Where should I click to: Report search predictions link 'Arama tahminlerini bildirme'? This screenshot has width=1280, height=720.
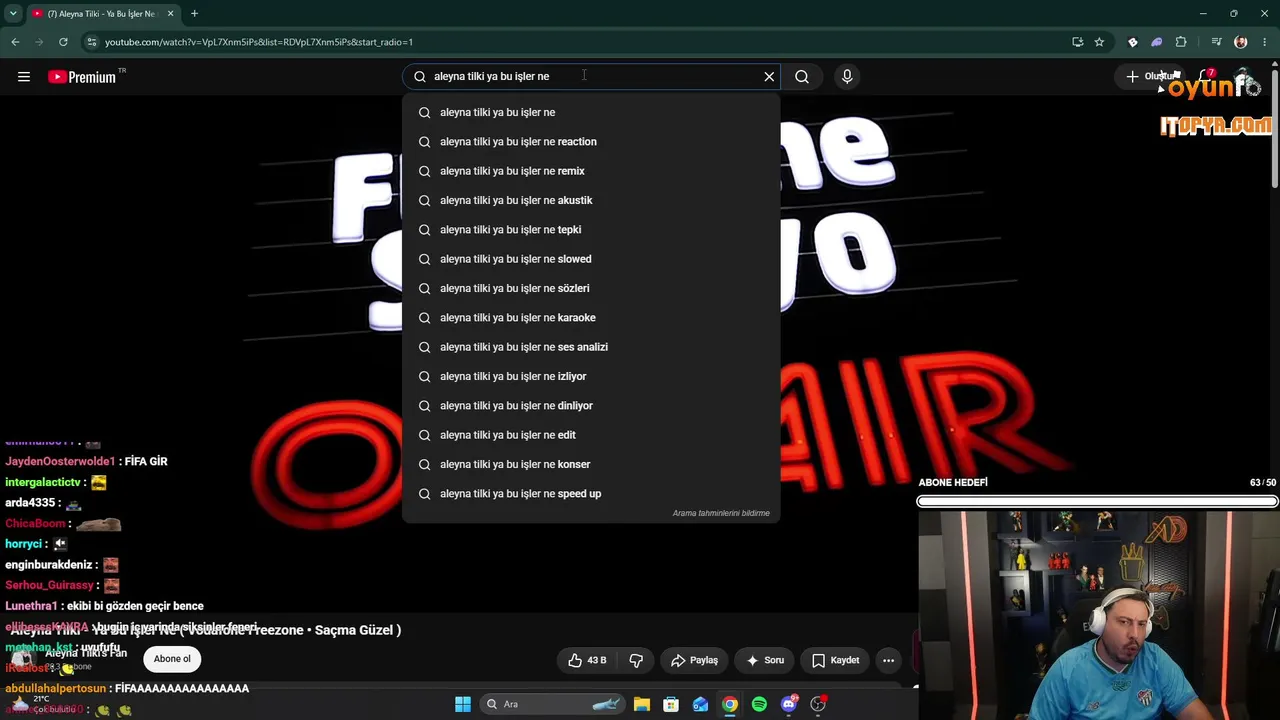pos(721,513)
